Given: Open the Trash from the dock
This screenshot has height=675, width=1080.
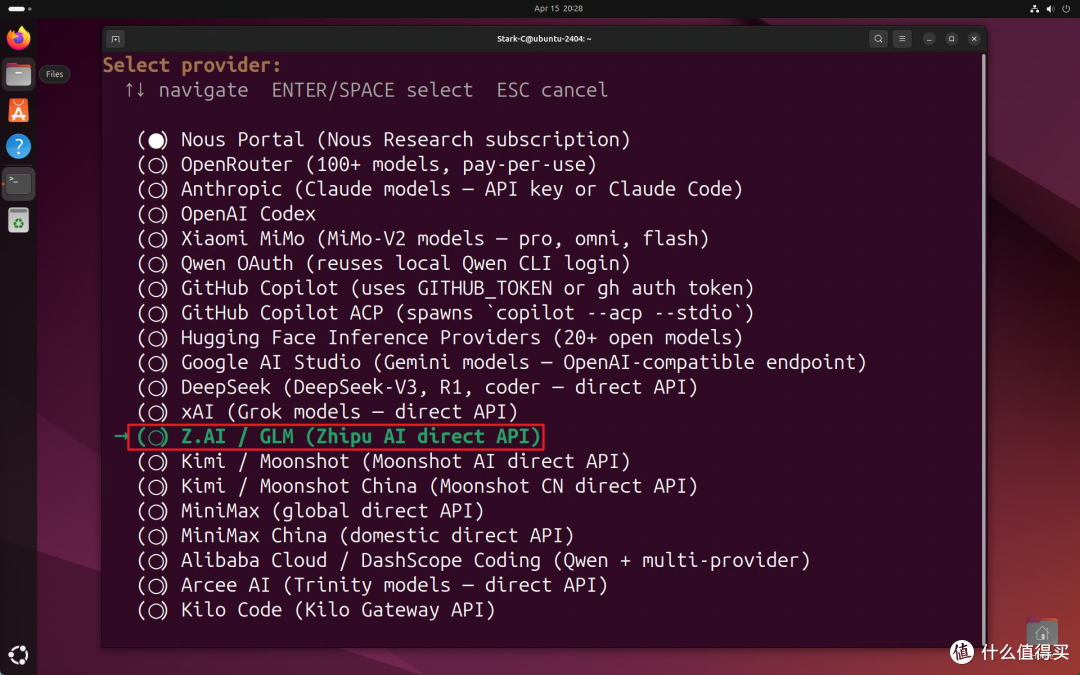Looking at the screenshot, I should click(x=19, y=220).
